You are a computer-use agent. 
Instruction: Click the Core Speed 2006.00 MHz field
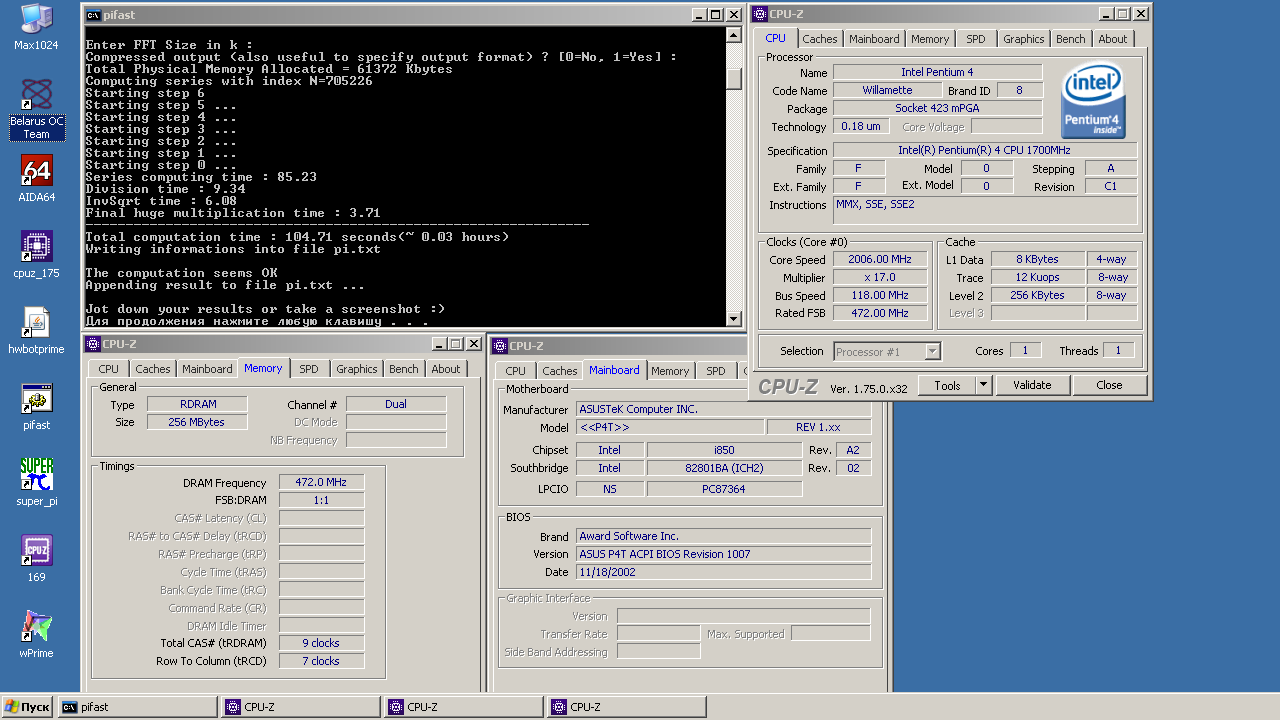[x=878, y=259]
